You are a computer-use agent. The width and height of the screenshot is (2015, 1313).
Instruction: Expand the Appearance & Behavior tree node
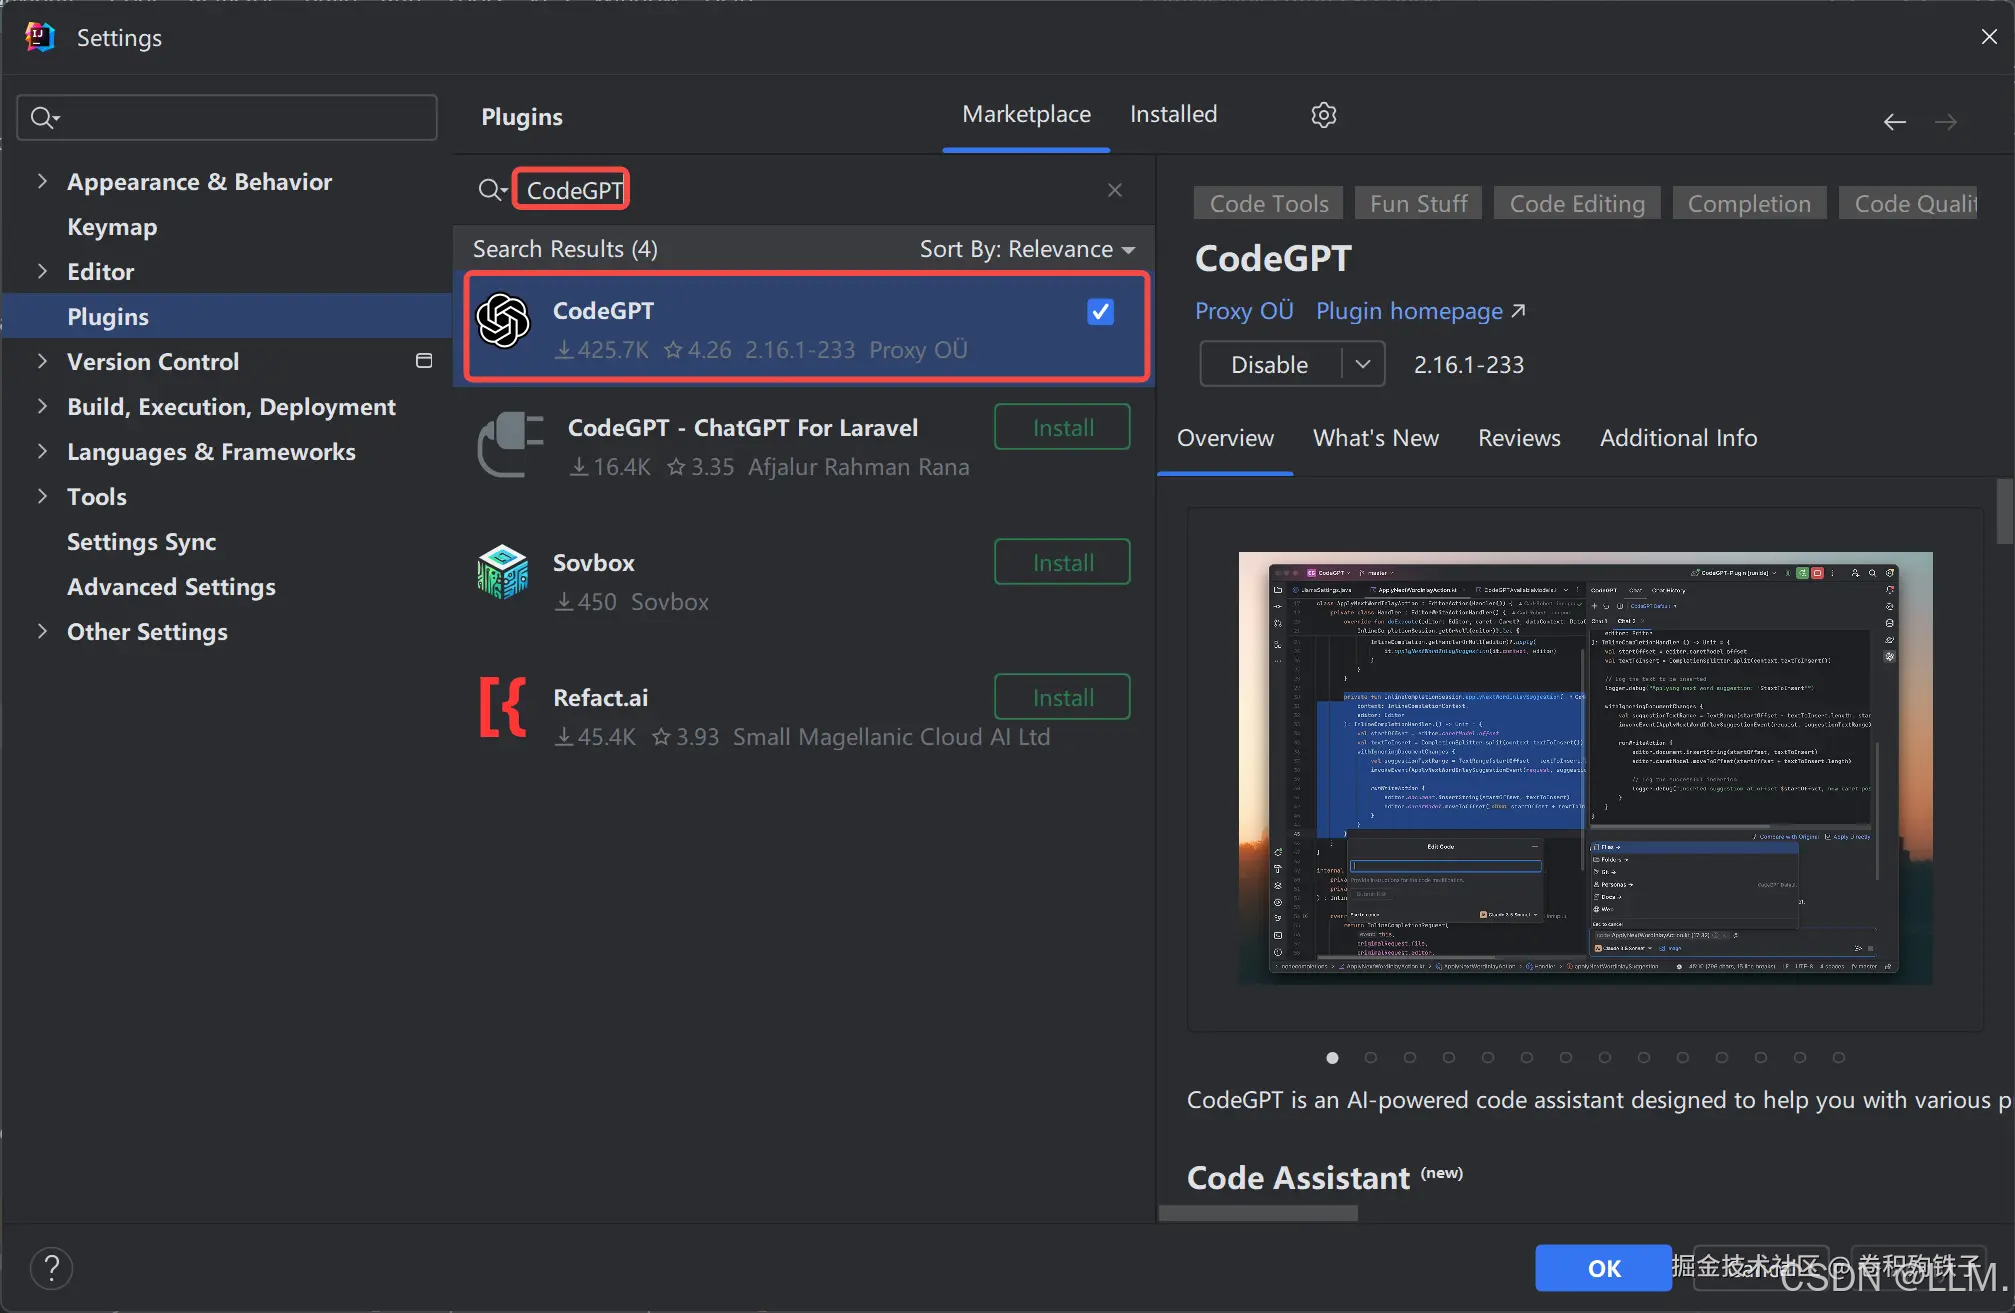pos(42,181)
